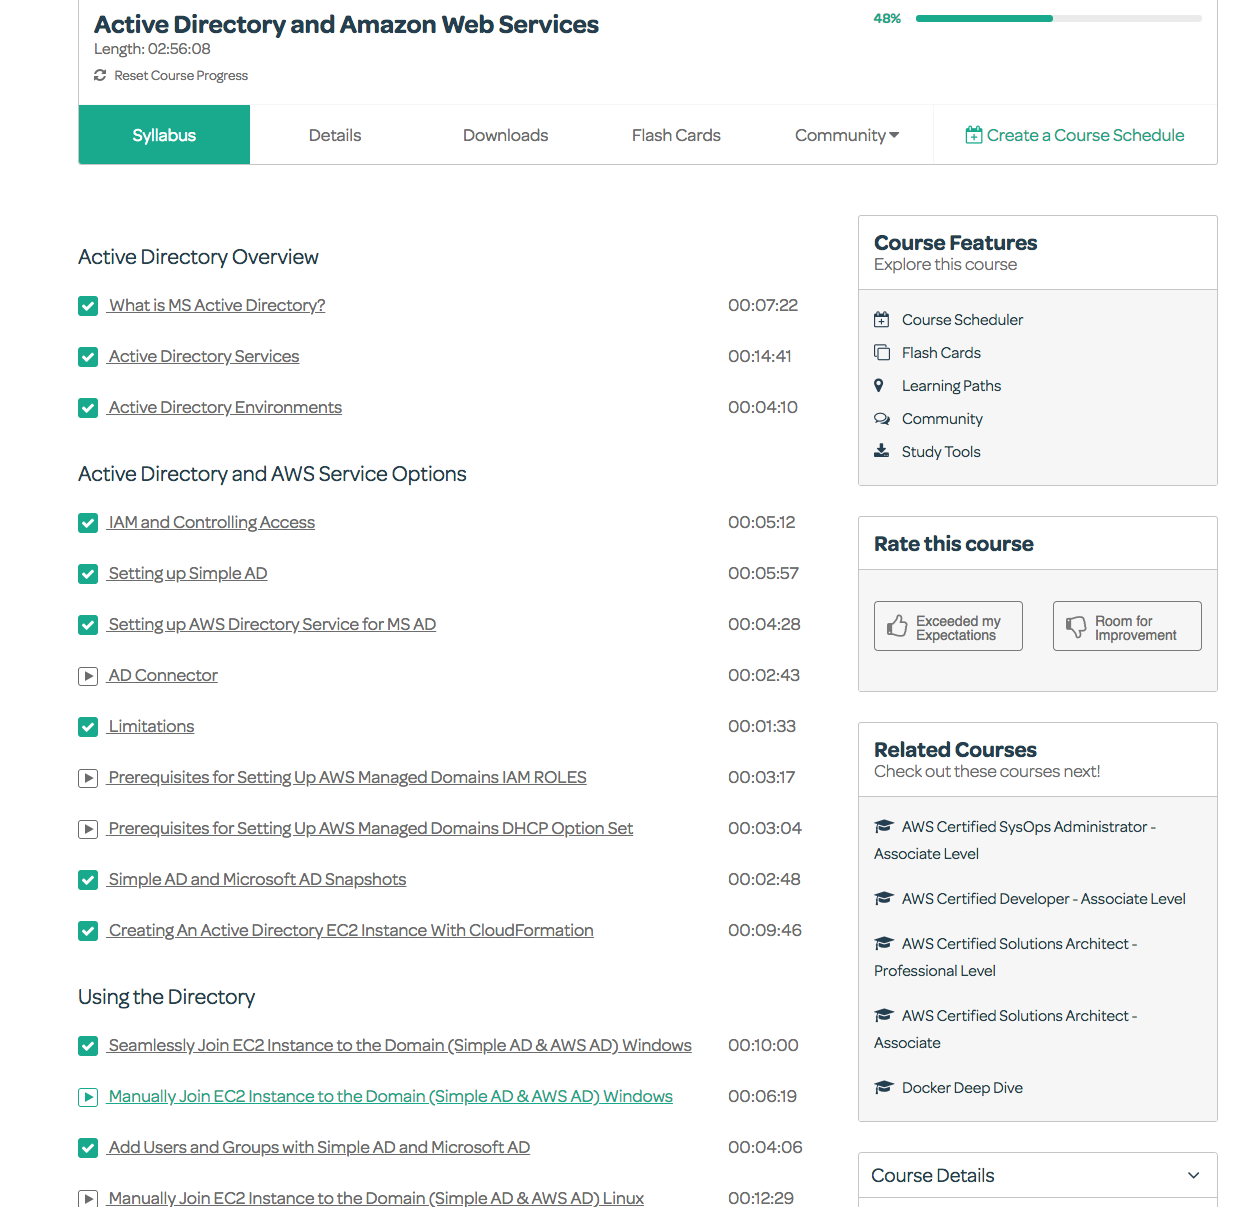
Task: Toggle checkmark for Creating An Active Directory EC2 Instance
Action: coord(88,931)
